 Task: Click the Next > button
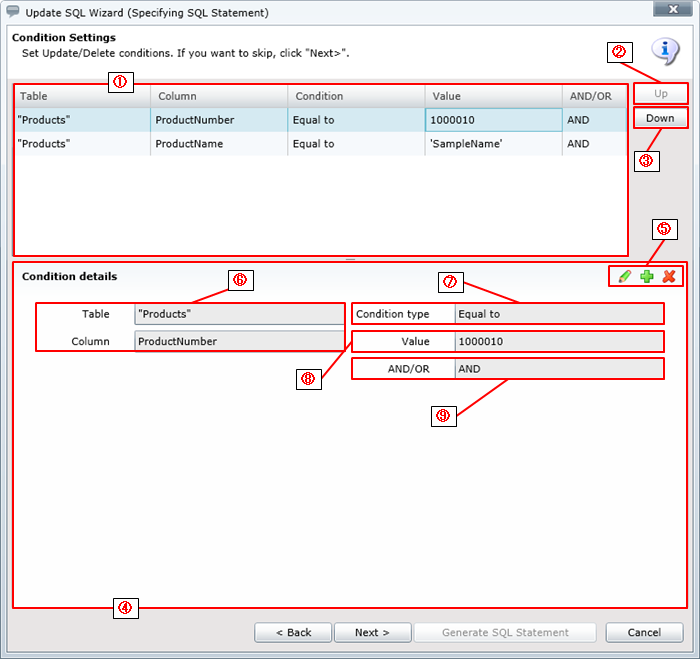tap(371, 632)
